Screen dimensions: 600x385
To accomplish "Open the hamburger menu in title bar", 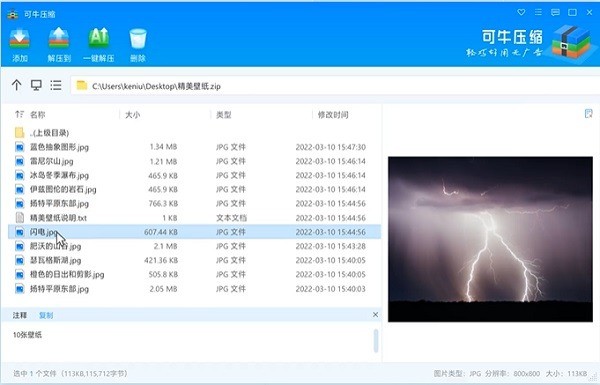I will point(538,13).
